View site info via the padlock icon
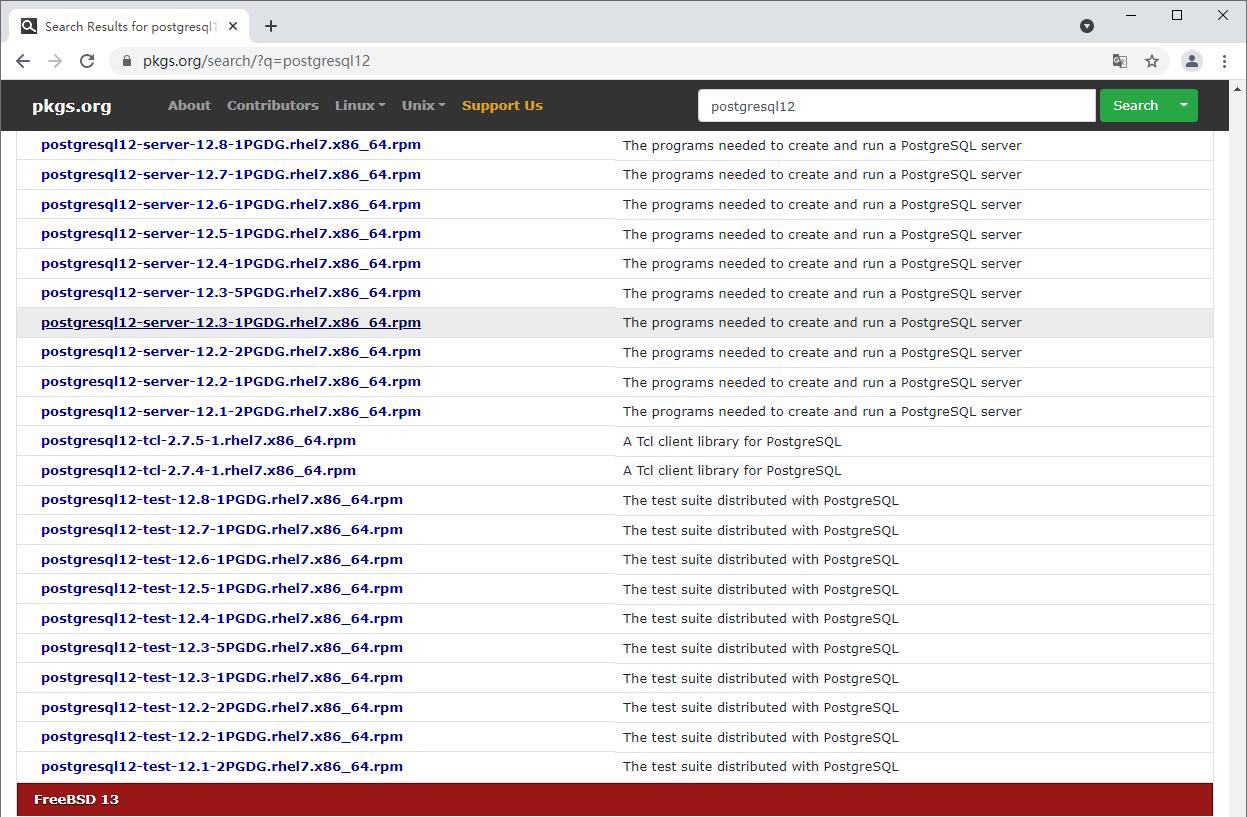The image size is (1247, 817). (x=126, y=61)
